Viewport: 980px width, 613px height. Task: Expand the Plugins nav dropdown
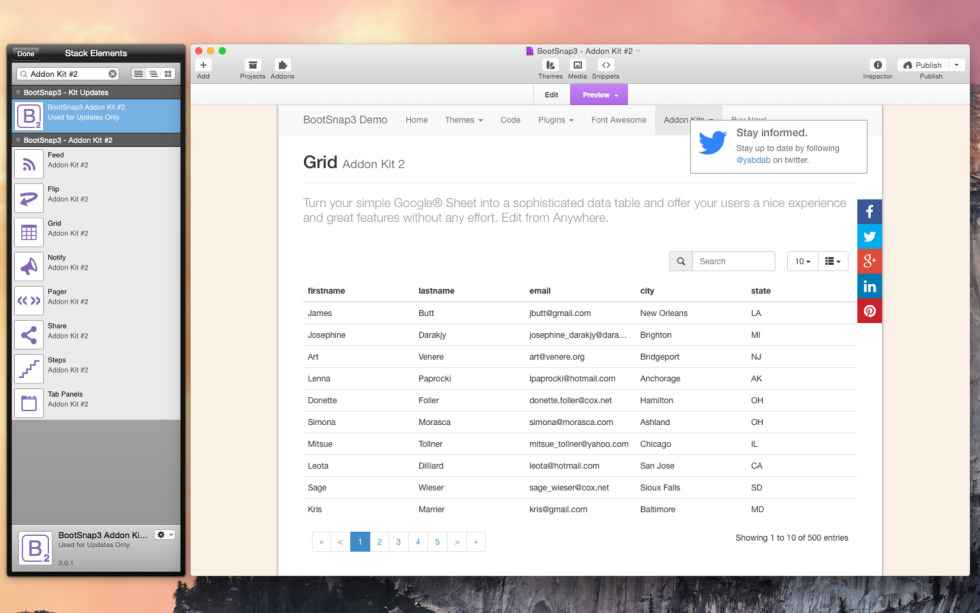556,120
